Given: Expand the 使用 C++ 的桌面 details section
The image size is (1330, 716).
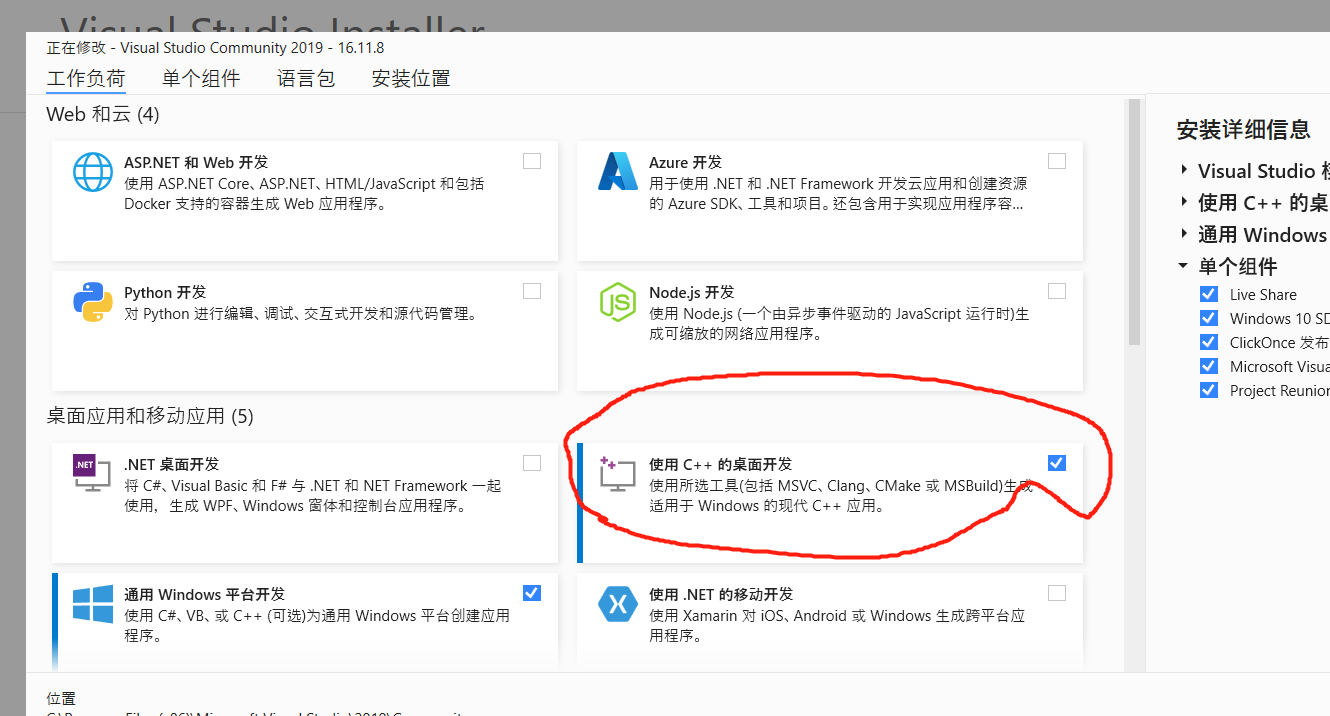Looking at the screenshot, I should click(1185, 203).
